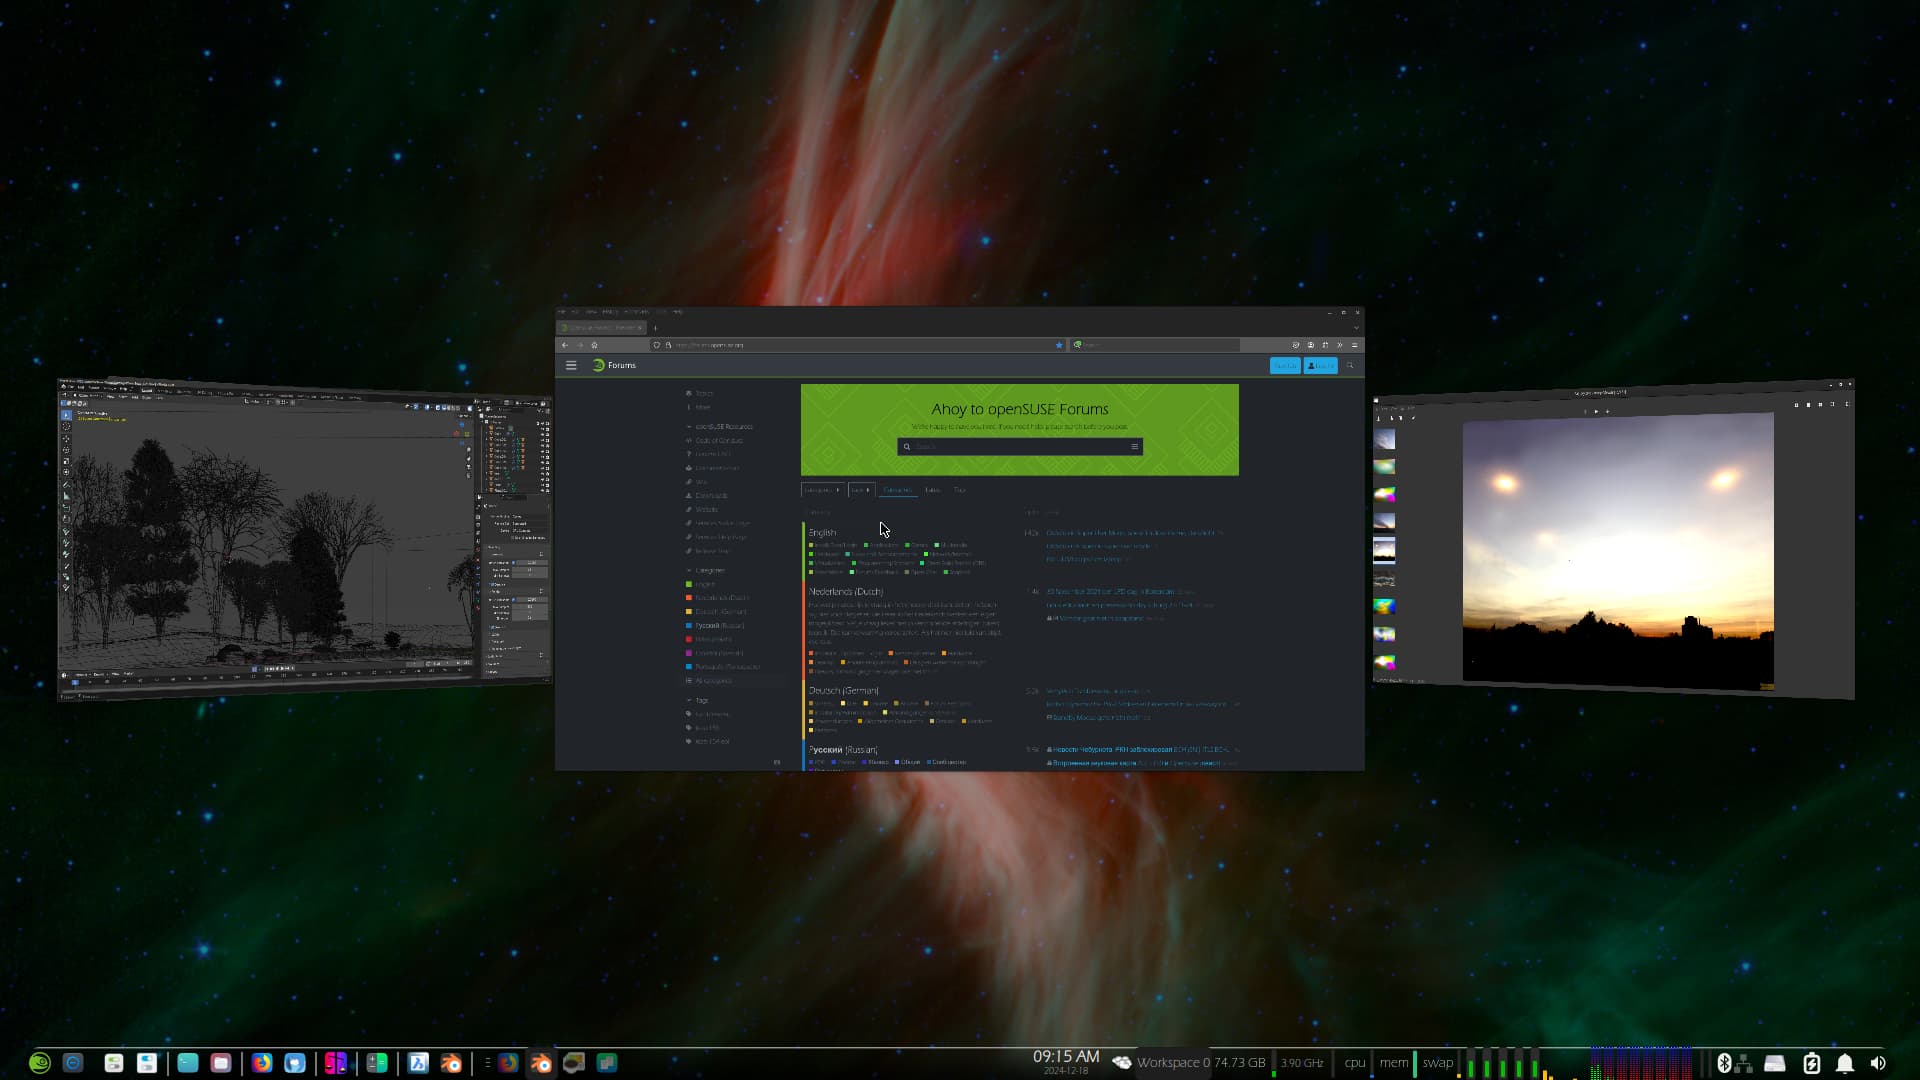The image size is (1920, 1080).
Task: Open the English forum category
Action: coord(822,532)
